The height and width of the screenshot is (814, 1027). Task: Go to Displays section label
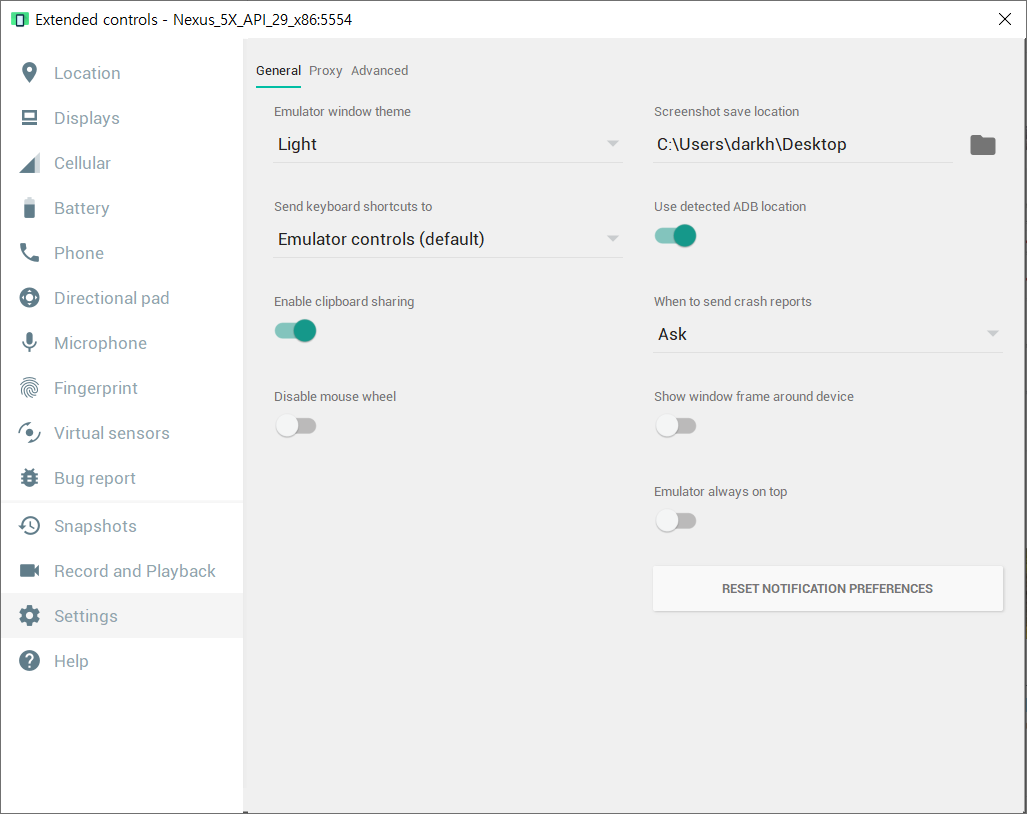[86, 119]
